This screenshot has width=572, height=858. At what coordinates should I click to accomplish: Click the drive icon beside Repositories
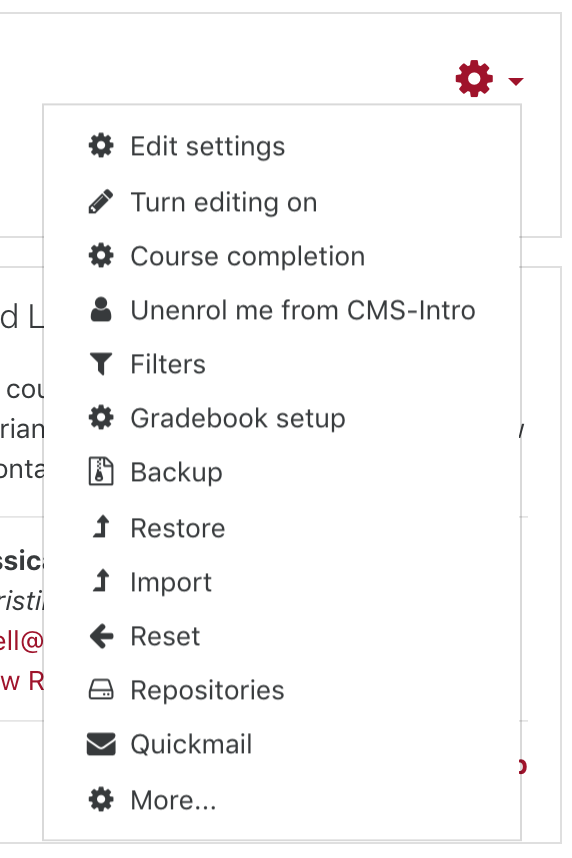pyautogui.click(x=101, y=690)
